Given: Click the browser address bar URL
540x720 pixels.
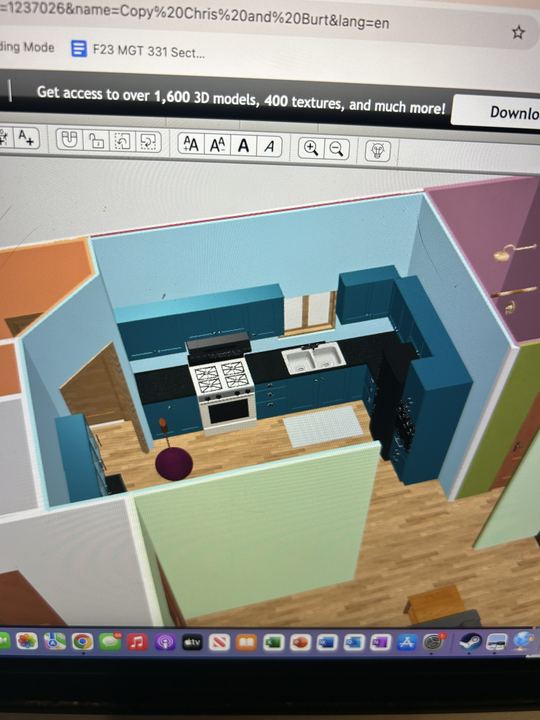Looking at the screenshot, I should click(x=195, y=16).
